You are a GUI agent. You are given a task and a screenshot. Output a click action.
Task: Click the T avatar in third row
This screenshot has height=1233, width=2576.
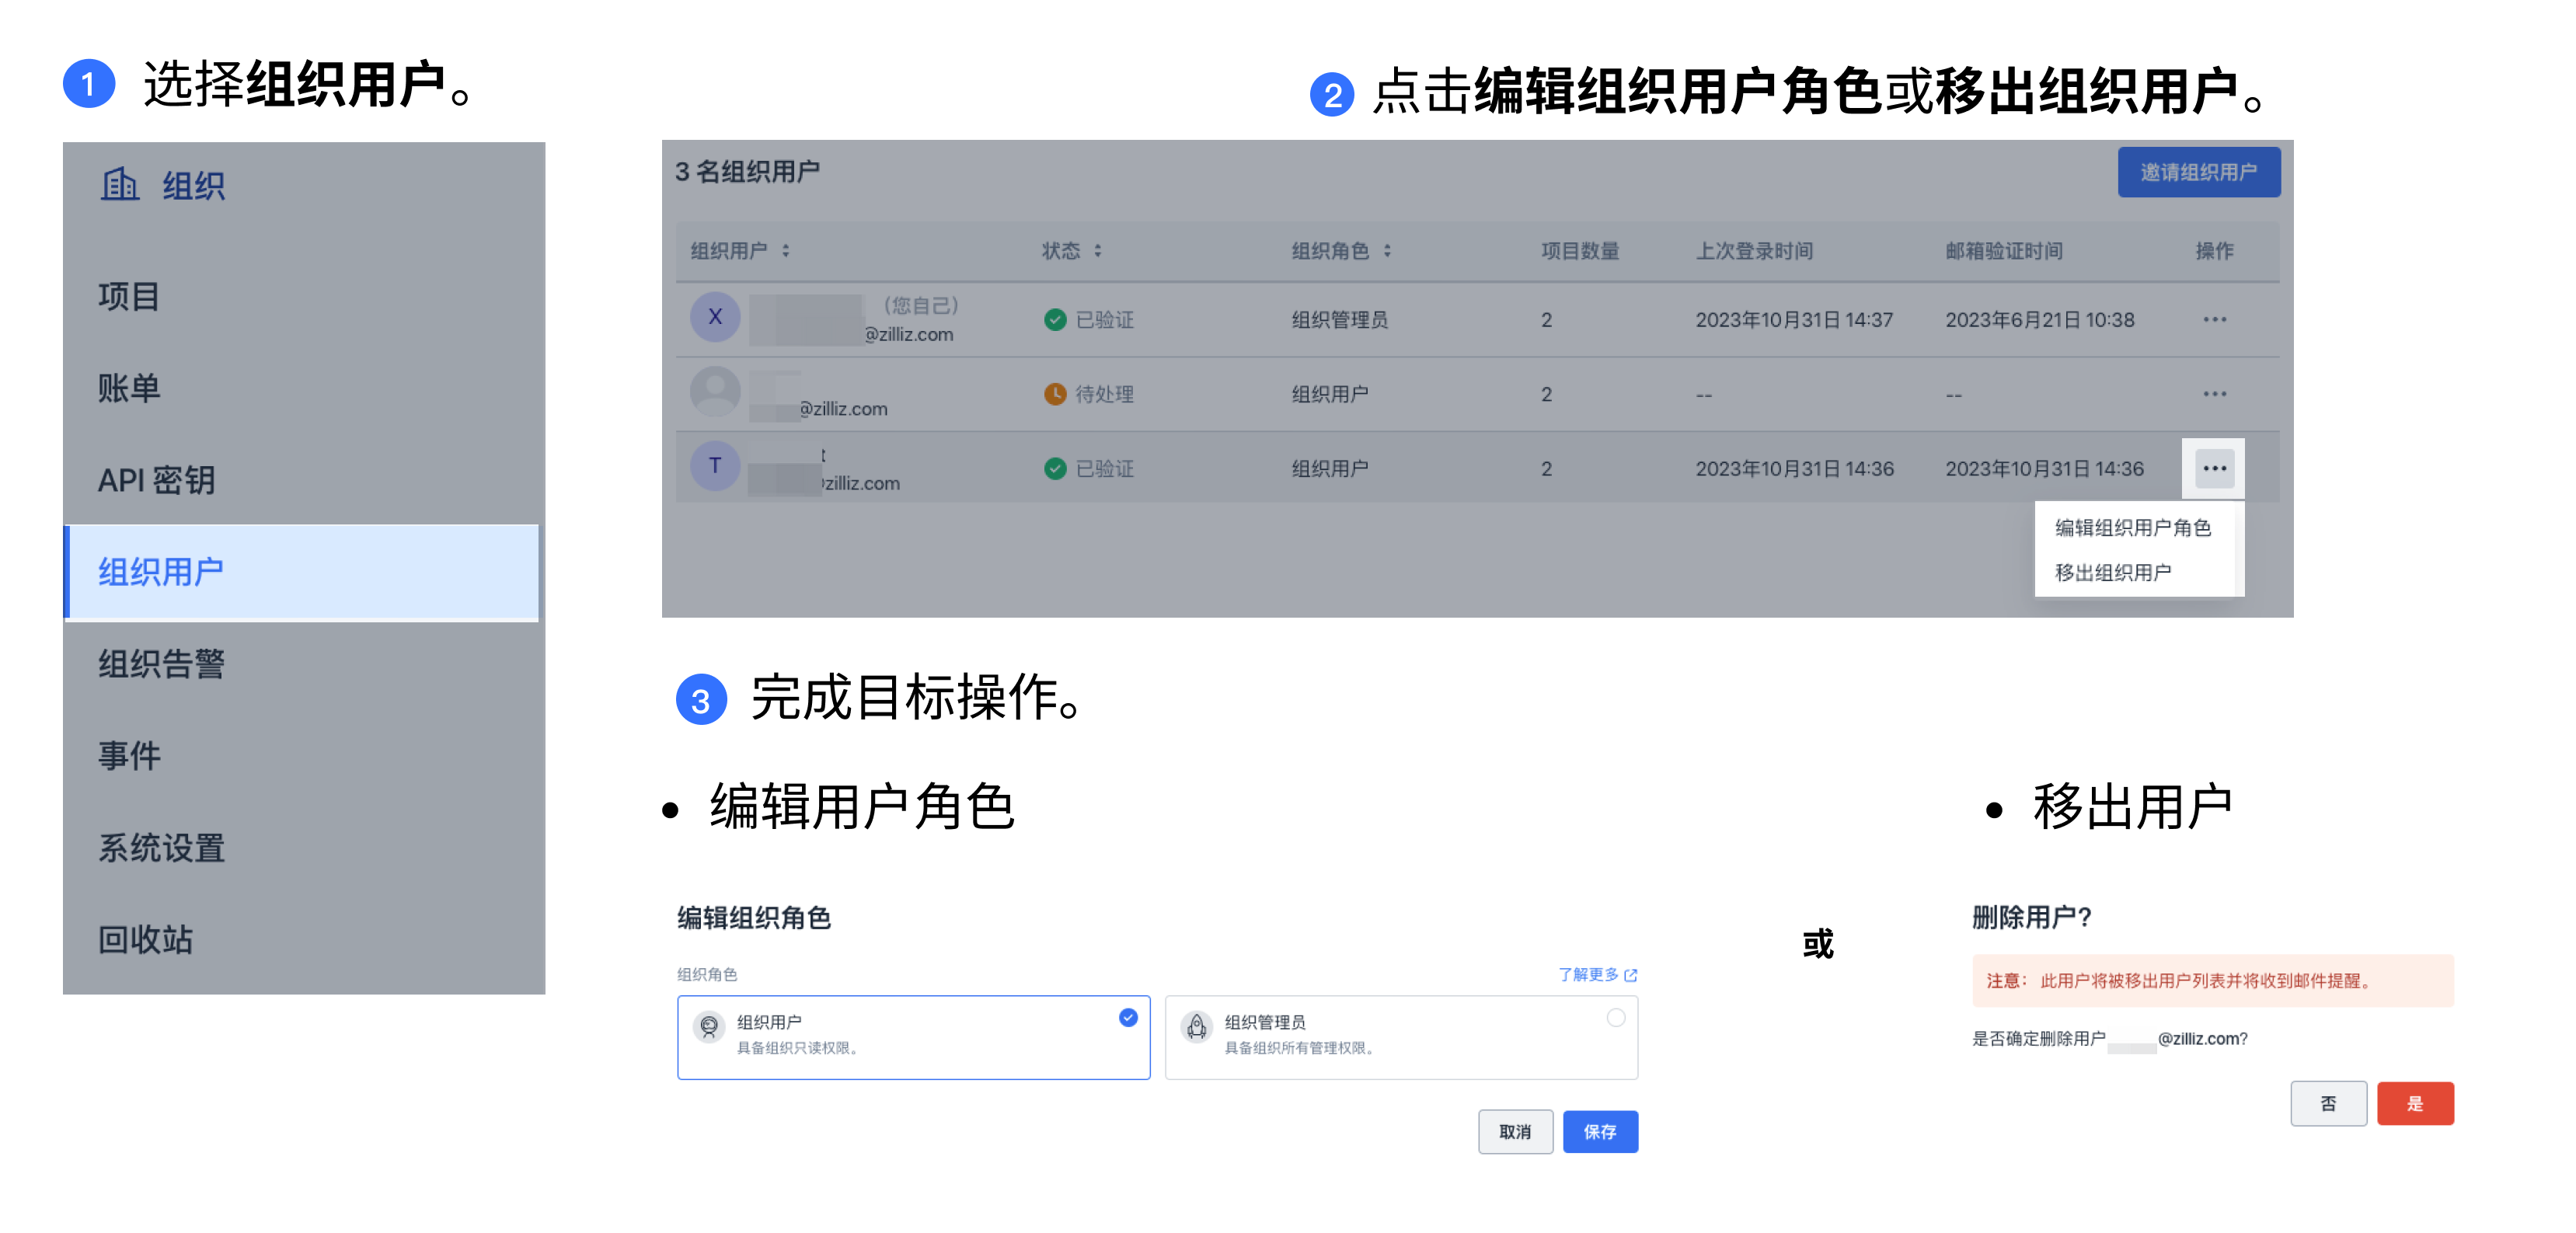(715, 466)
